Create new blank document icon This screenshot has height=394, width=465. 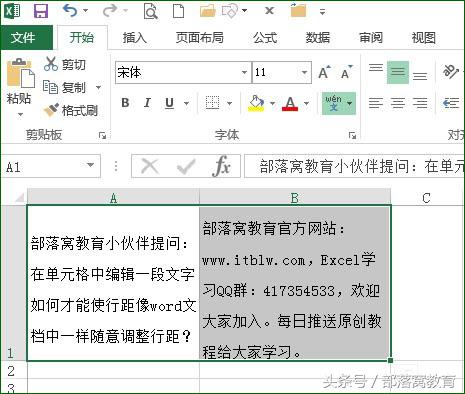[x=178, y=11]
